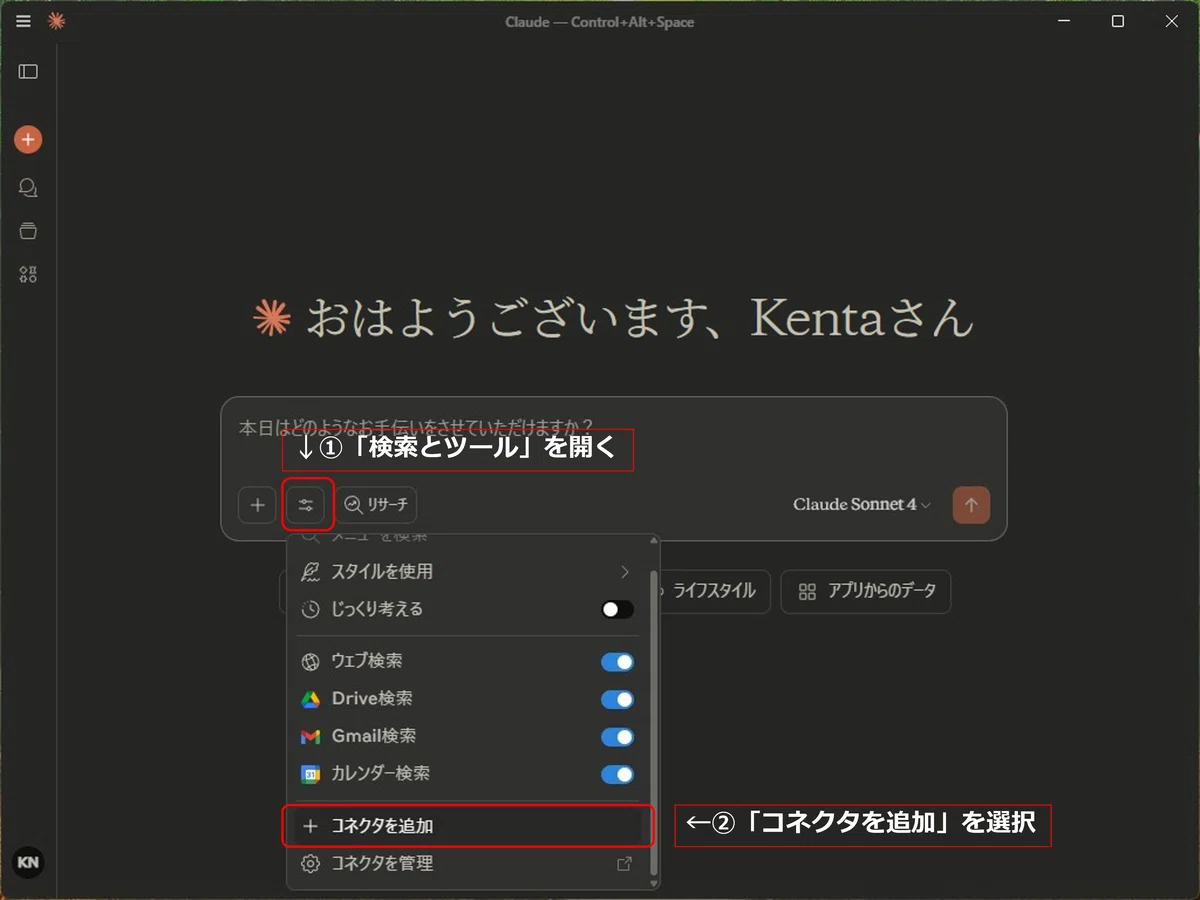Screen dimensions: 1200x900
Task: Click the アプリからのデータ suggestion chip
Action: [866, 591]
